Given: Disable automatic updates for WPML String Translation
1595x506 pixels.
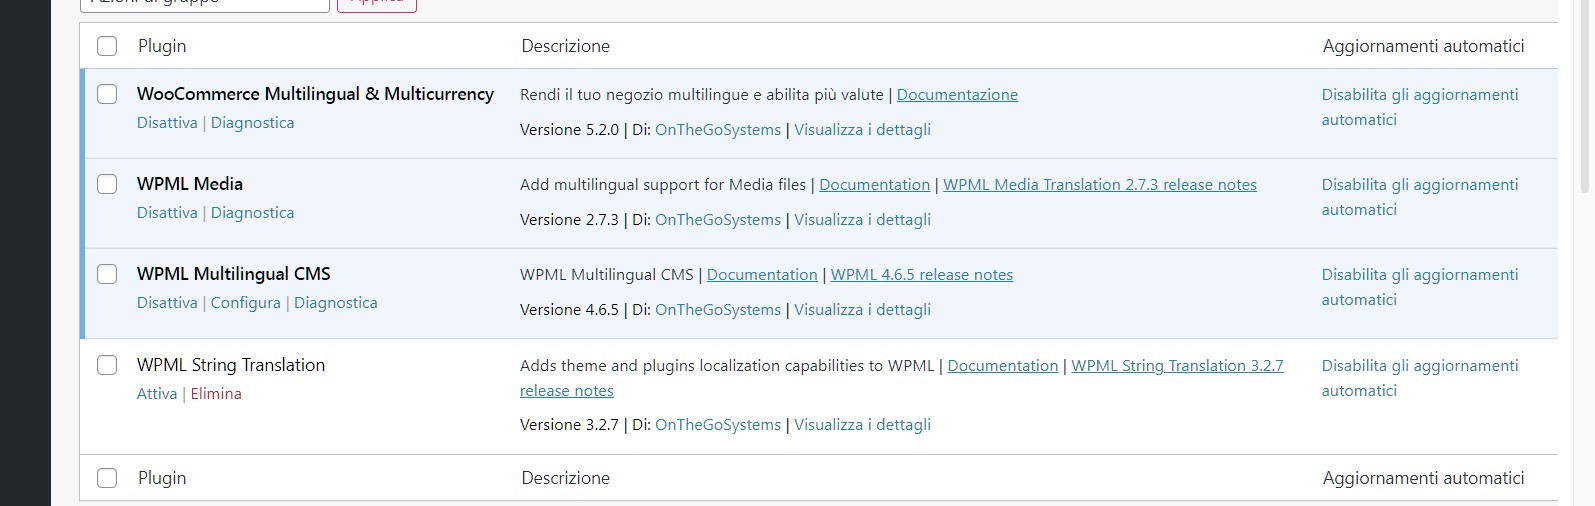Looking at the screenshot, I should (x=1420, y=377).
